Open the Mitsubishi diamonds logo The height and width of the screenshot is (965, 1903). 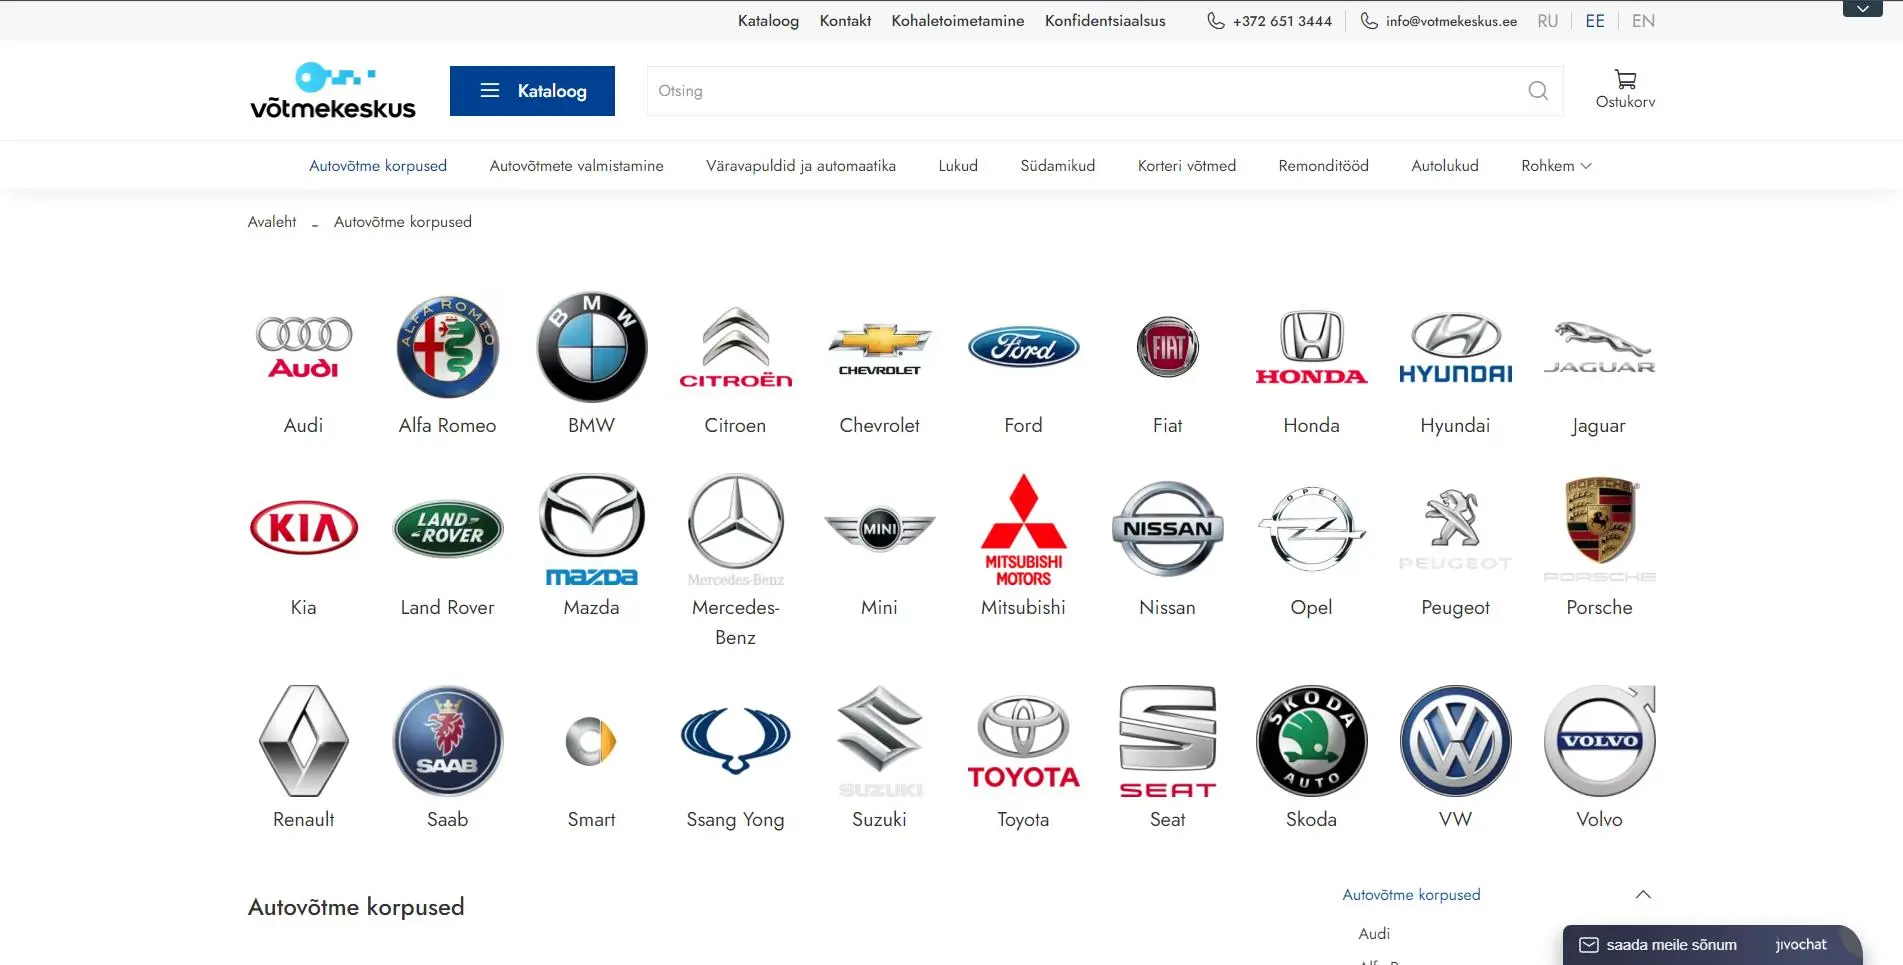click(1023, 529)
